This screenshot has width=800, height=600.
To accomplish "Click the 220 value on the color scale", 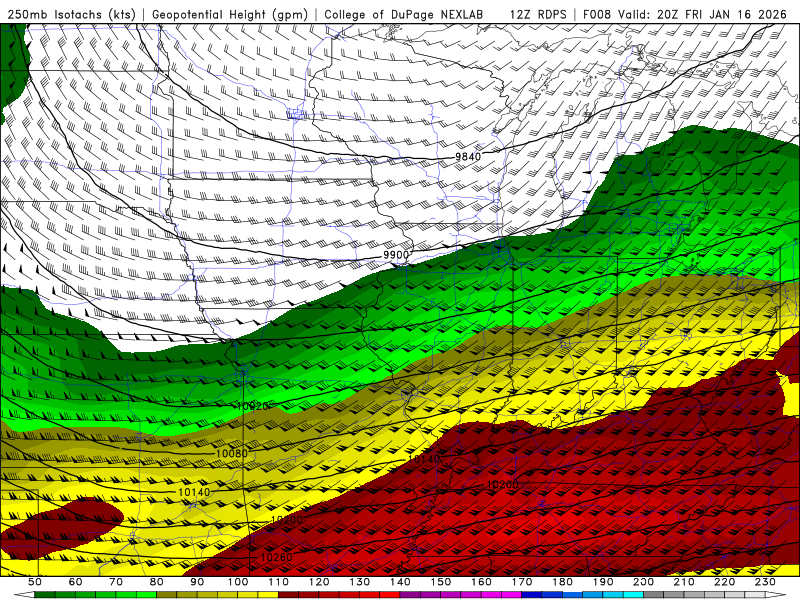I will pos(724,582).
